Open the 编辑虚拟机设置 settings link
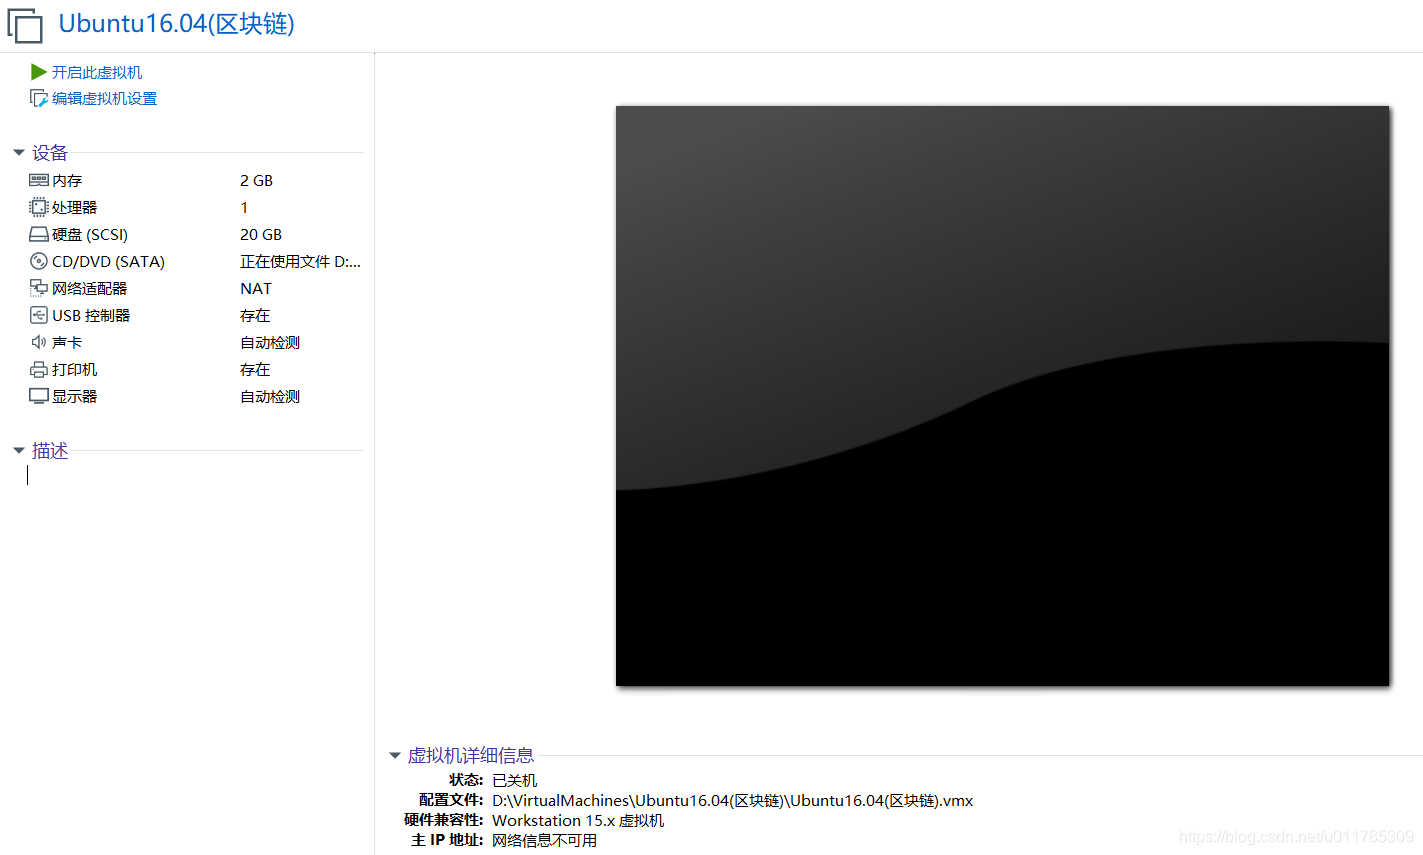The width and height of the screenshot is (1423, 855). tap(105, 98)
